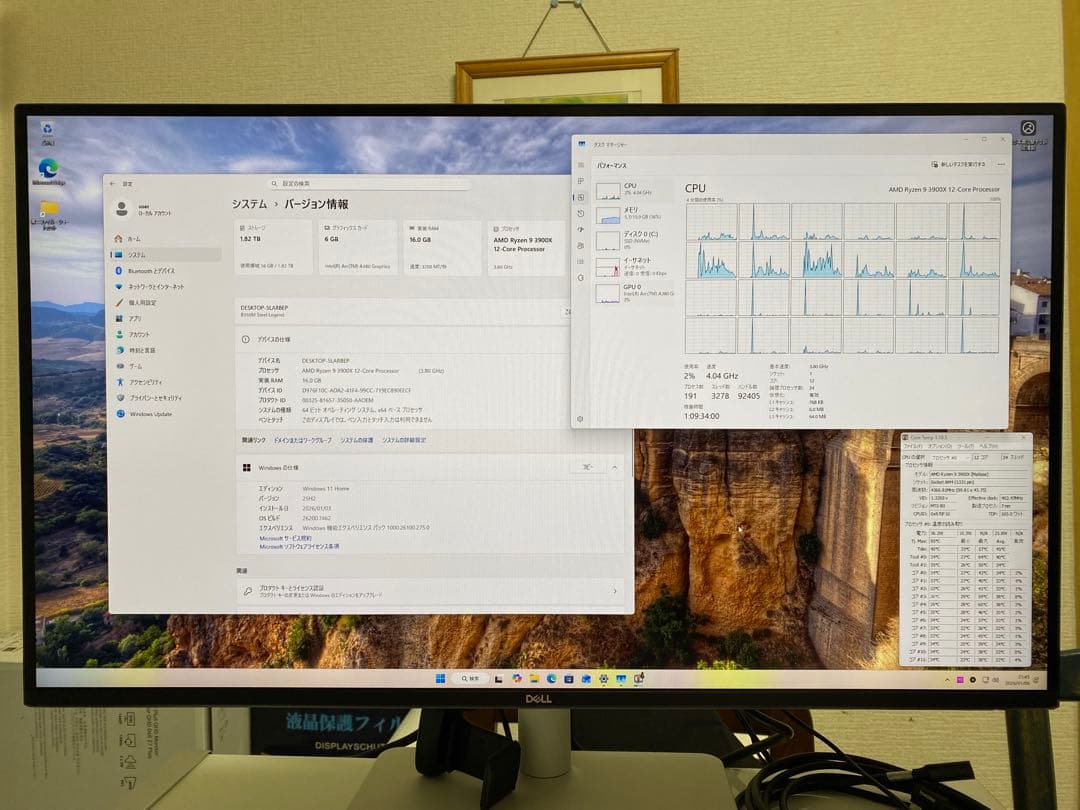Select App history in Task Manager sidebar

580,212
